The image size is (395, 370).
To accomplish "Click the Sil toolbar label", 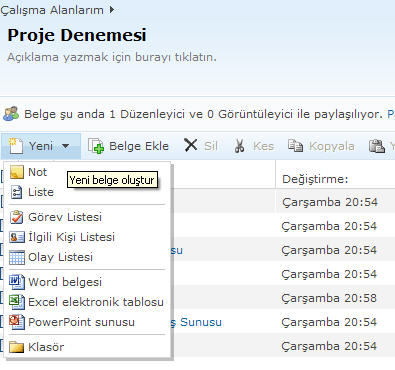I will 211,146.
